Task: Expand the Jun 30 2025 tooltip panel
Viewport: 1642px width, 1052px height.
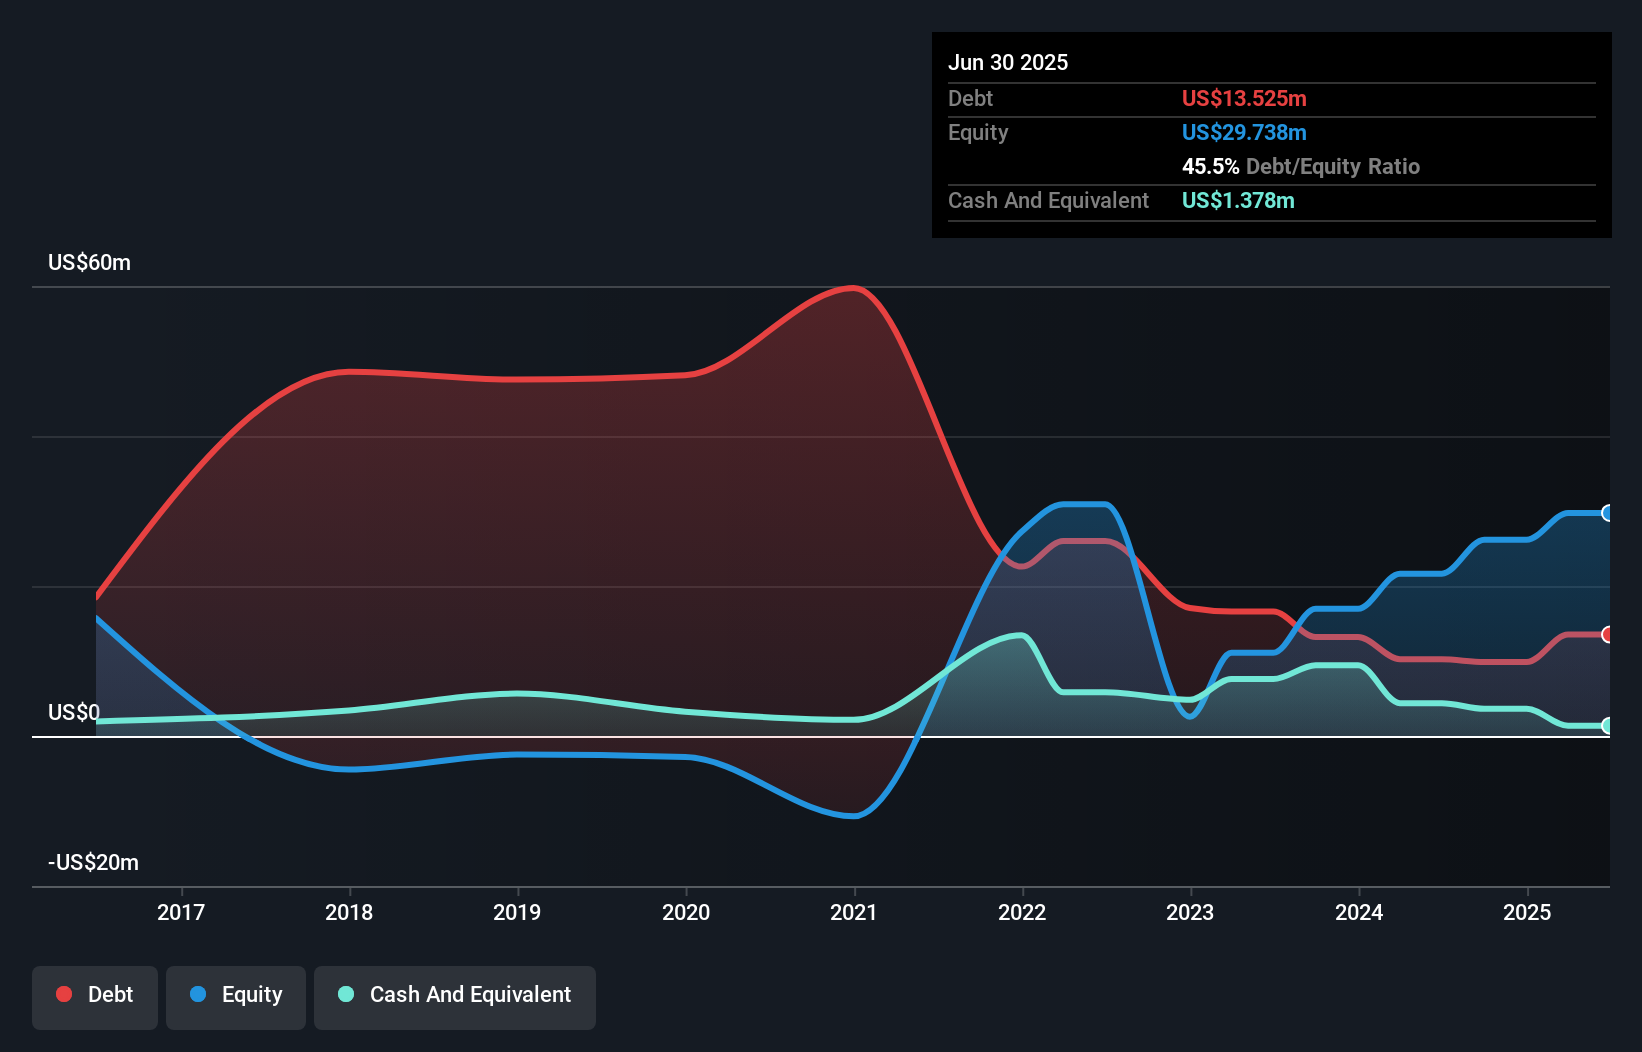Action: 1009,62
